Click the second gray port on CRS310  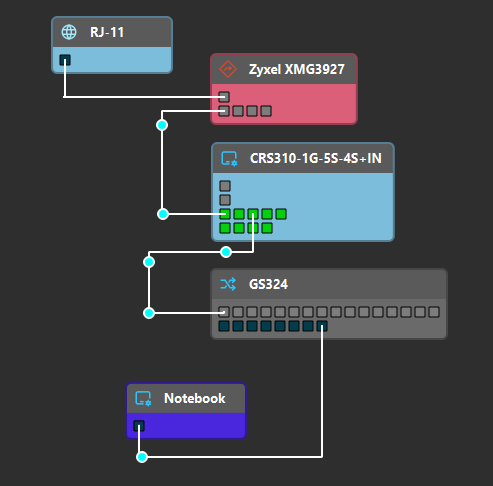[225, 200]
